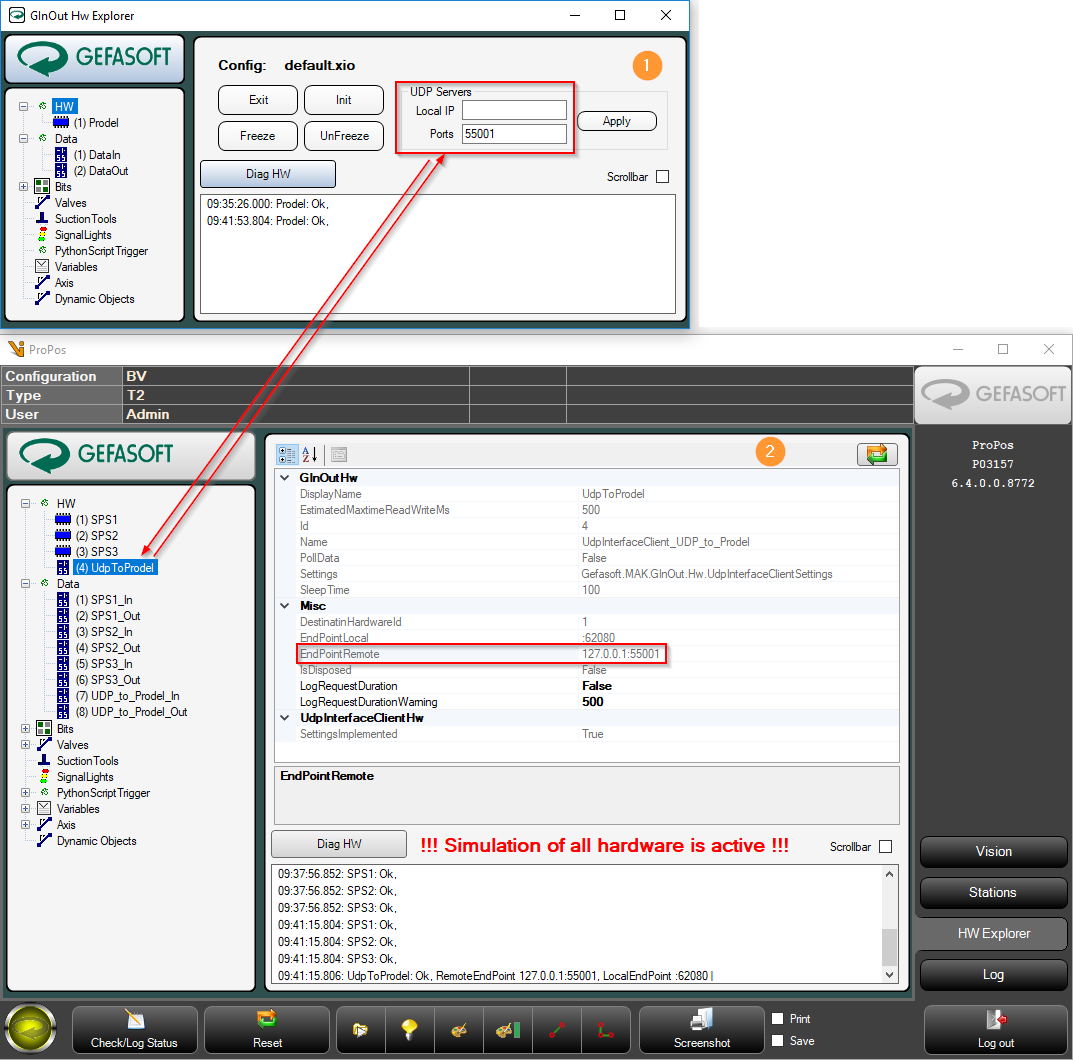Click the UnFreeze button
The width and height of the screenshot is (1073, 1060).
344,135
